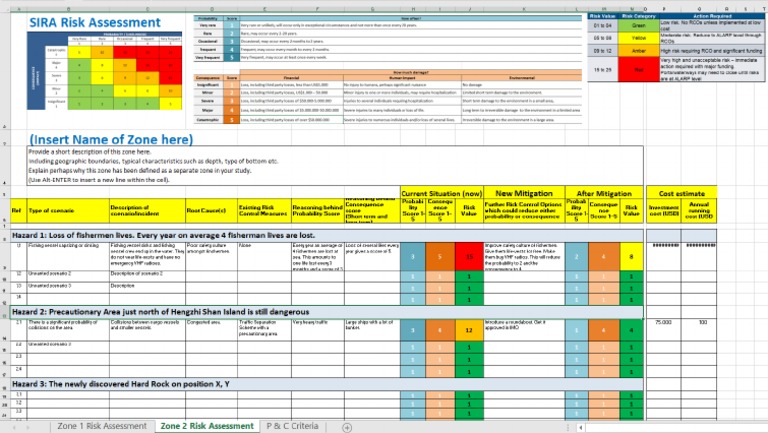
Task: Select the 'Very heavy traffic' reasoning cell
Action: tap(317, 330)
